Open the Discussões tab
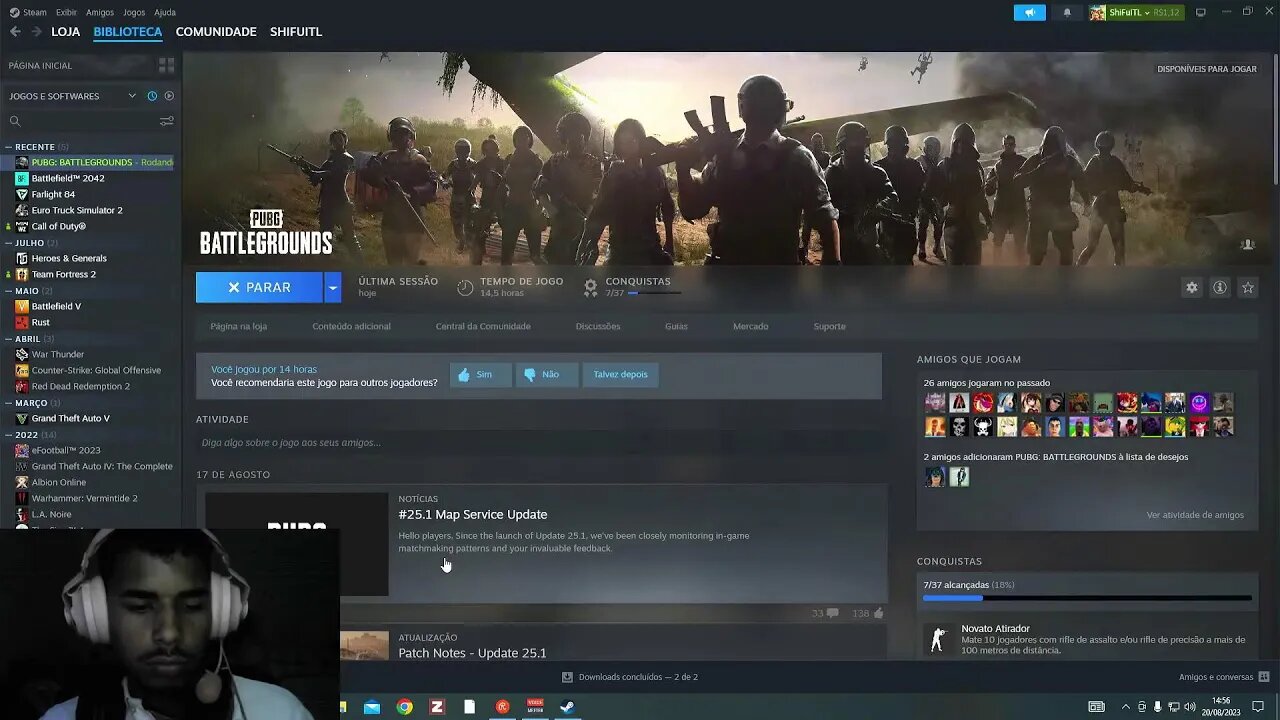Viewport: 1280px width, 720px height. (598, 326)
